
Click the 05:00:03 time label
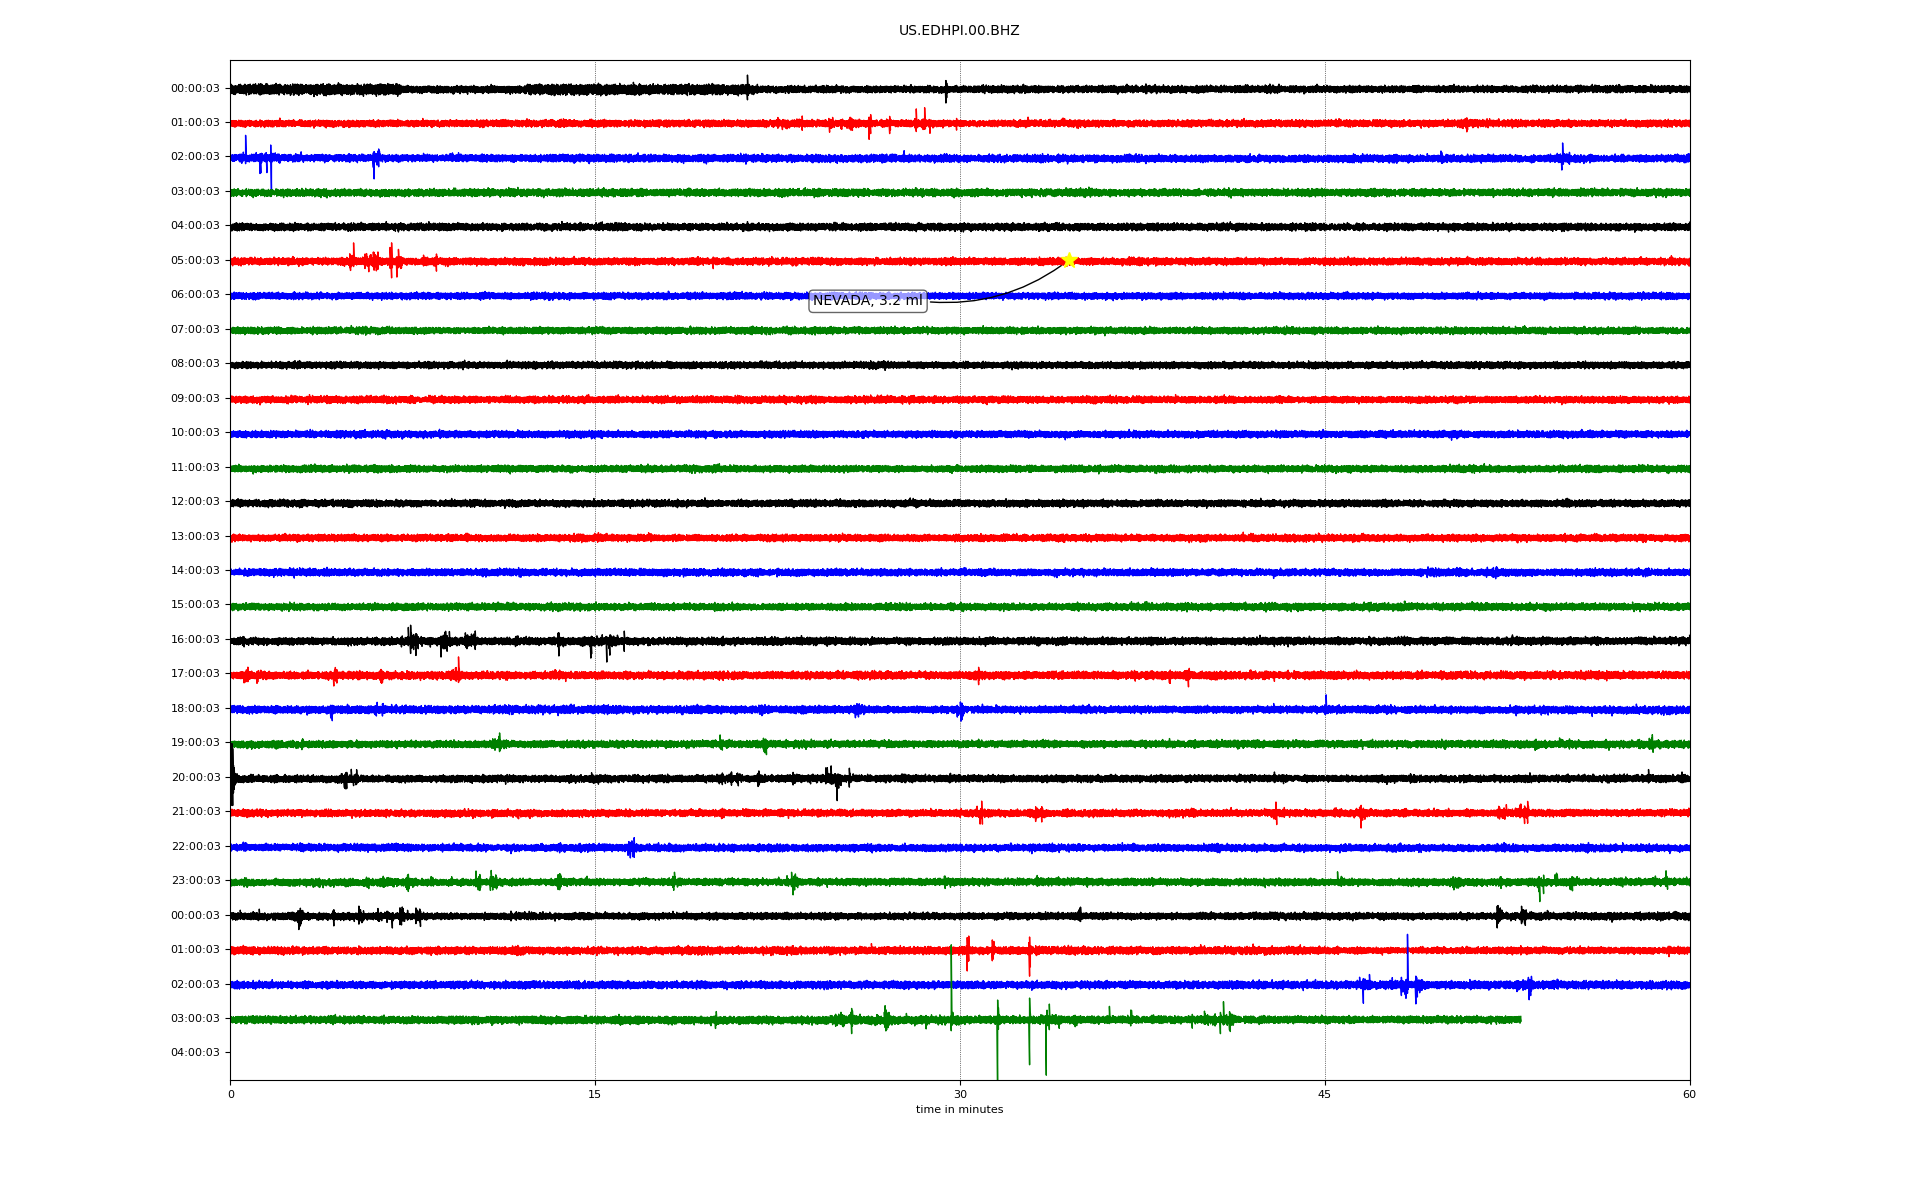tap(195, 261)
